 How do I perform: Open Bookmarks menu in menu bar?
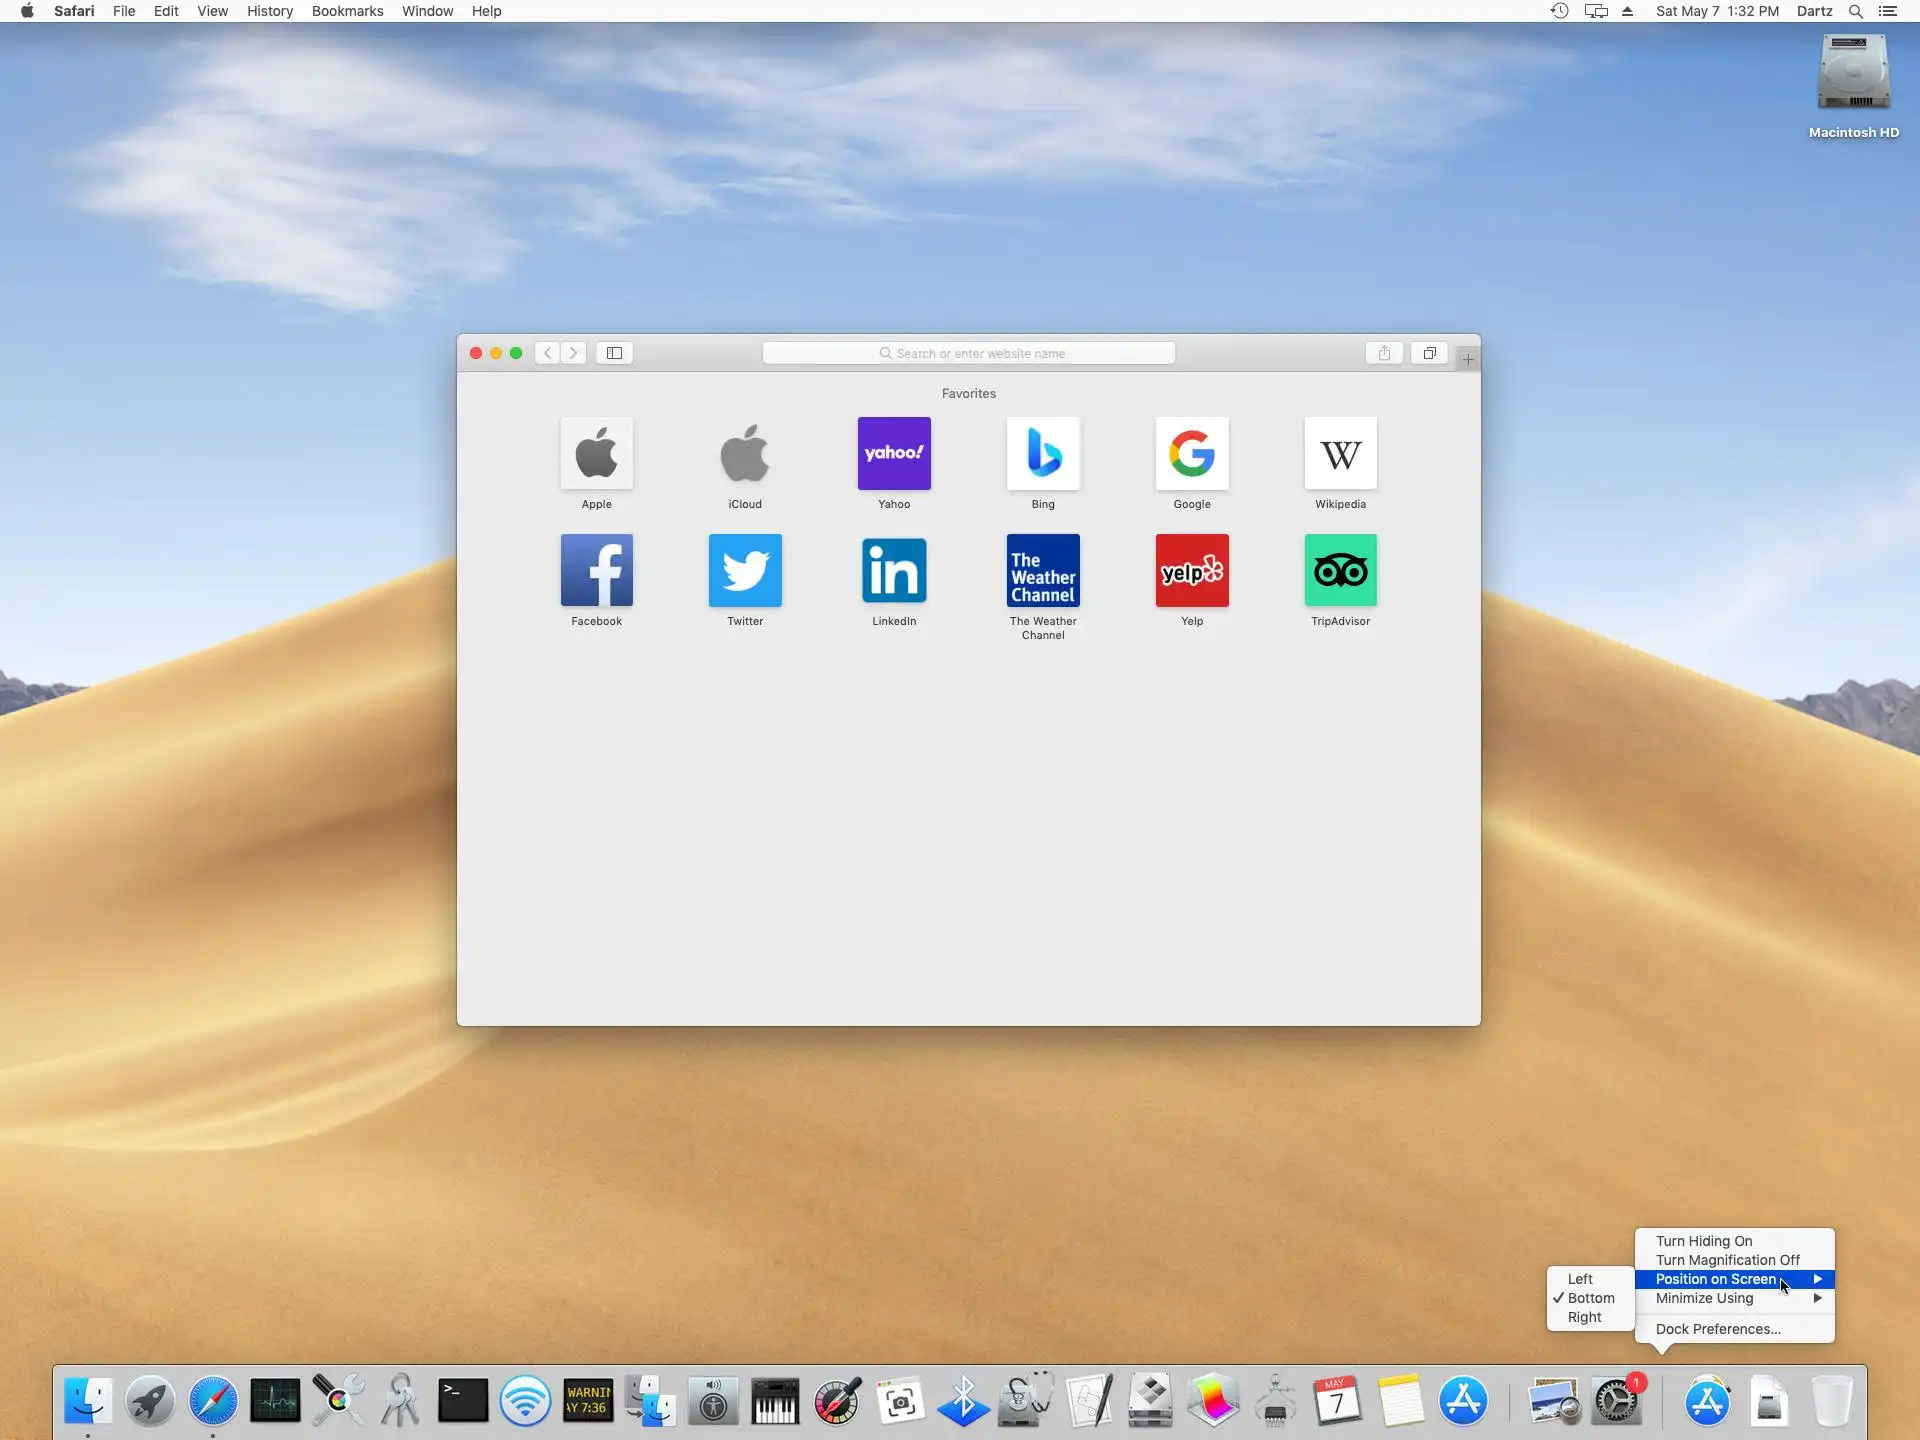347,11
